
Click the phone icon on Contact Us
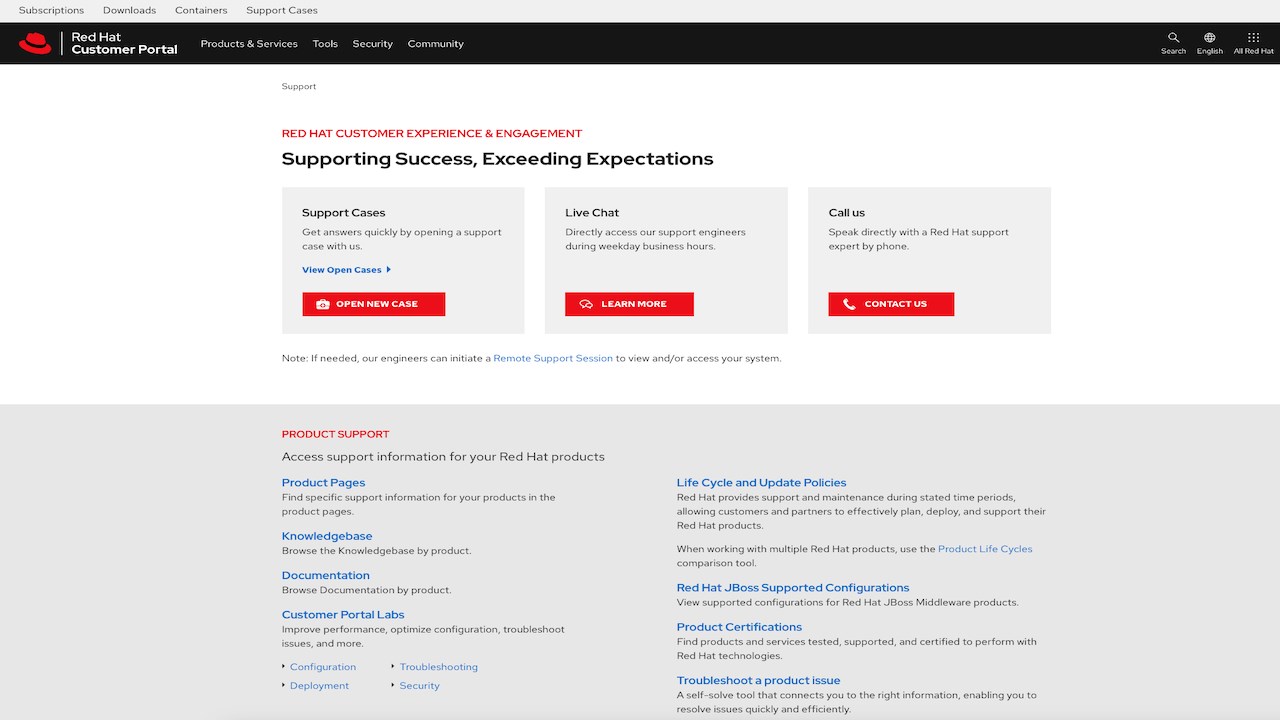point(849,304)
